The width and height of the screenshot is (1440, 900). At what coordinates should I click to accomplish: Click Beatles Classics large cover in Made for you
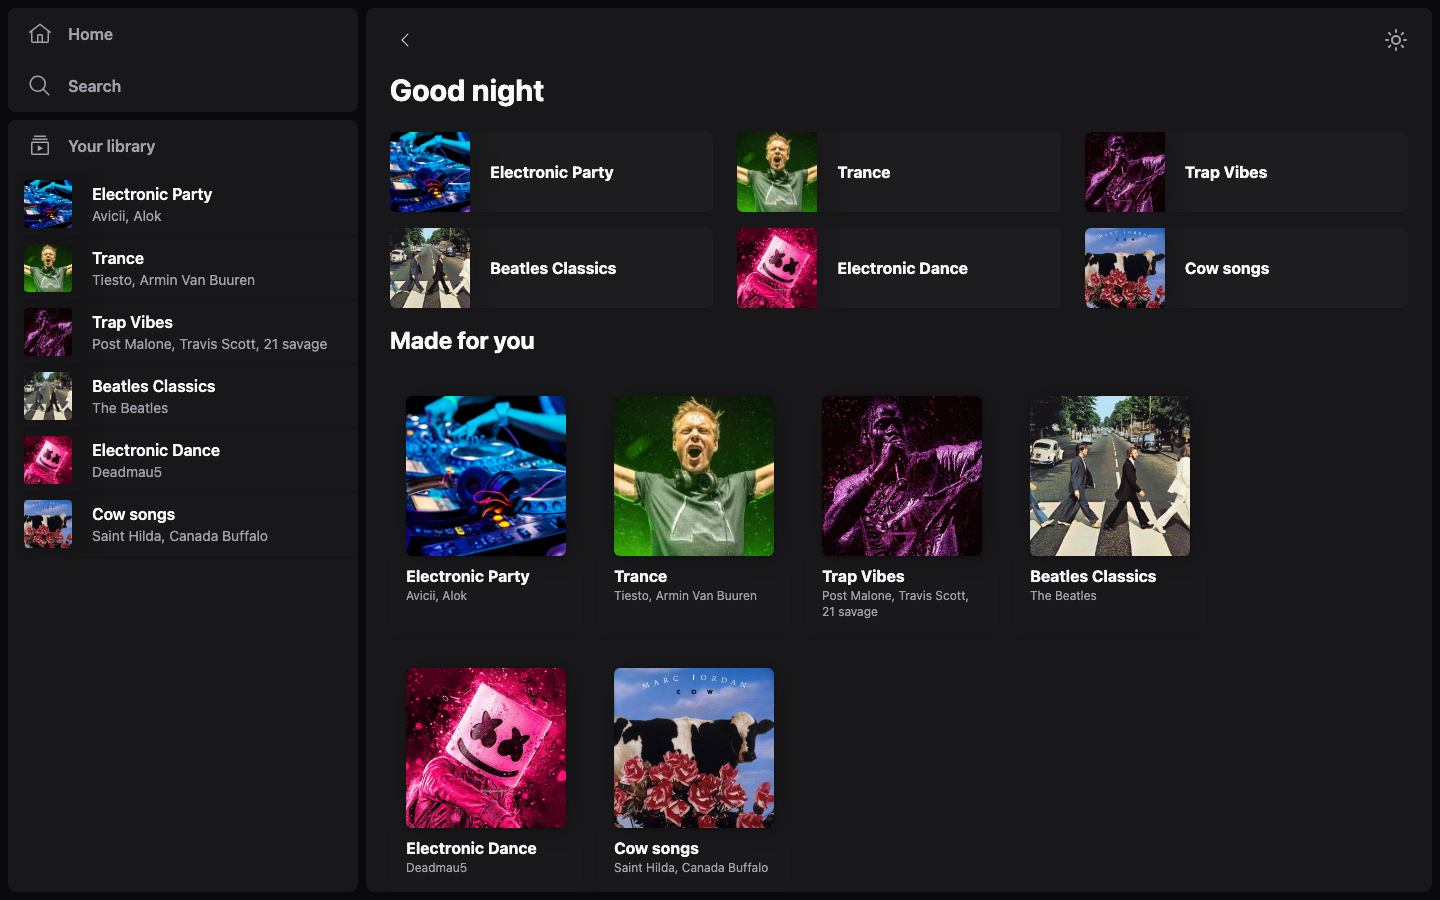(x=1110, y=476)
